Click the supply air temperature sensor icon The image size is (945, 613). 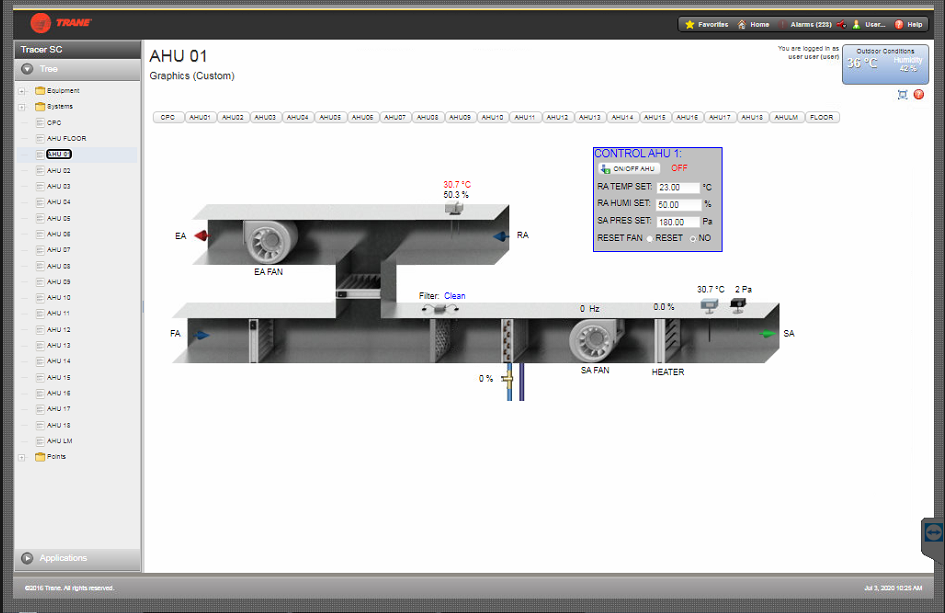709,306
